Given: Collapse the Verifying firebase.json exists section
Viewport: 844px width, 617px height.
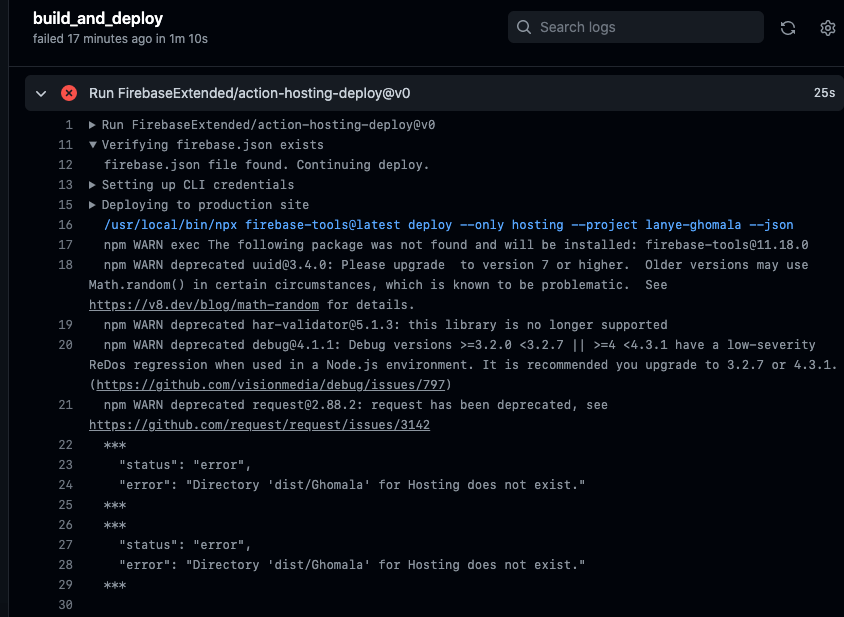Looking at the screenshot, I should coord(93,144).
